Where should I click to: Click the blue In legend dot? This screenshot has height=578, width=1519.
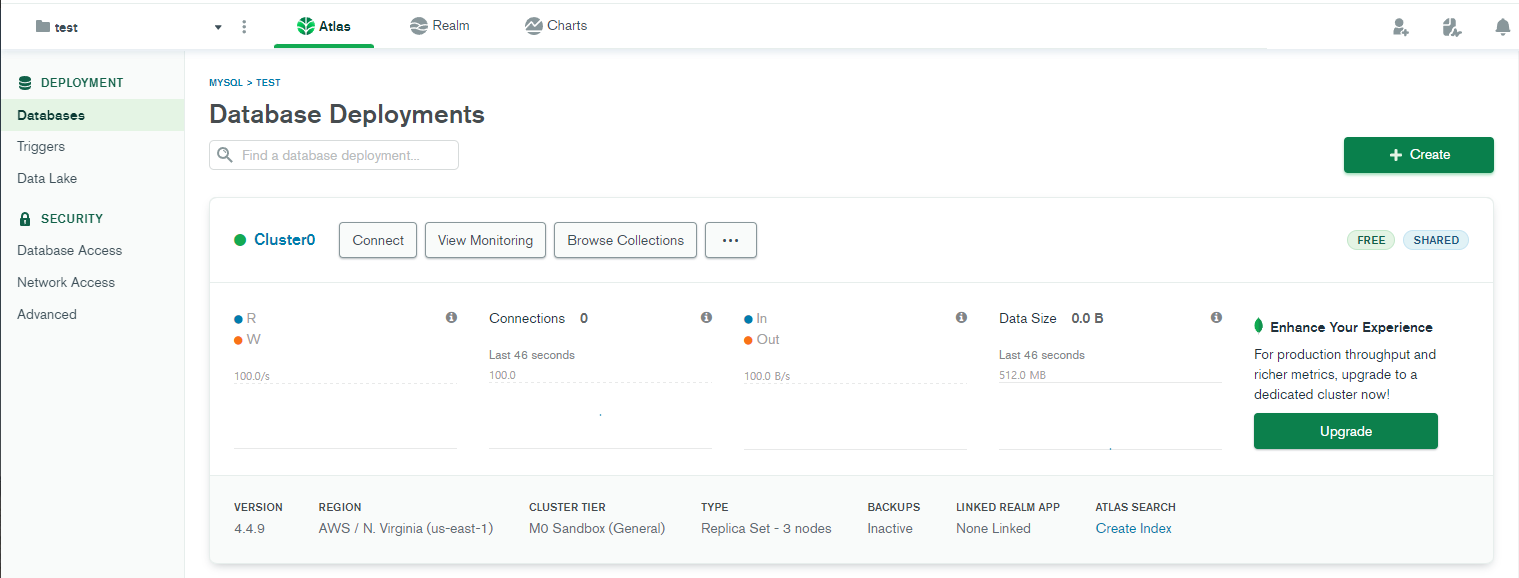(748, 319)
